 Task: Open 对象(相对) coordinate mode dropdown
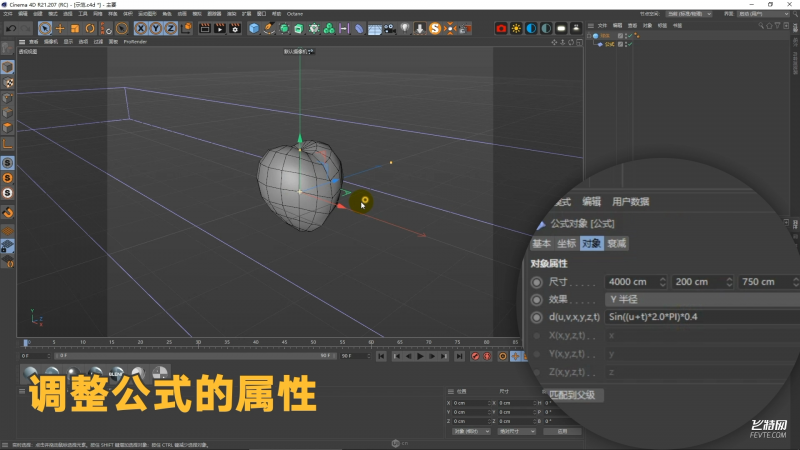point(471,432)
